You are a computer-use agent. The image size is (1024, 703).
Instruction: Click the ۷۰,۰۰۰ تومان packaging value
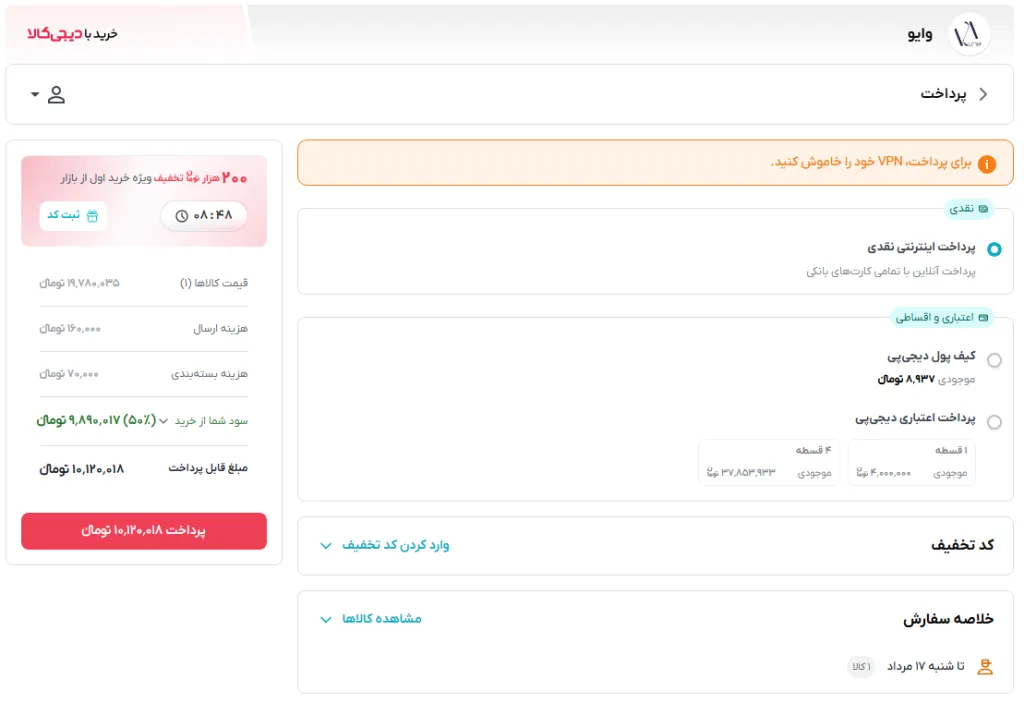(69, 374)
